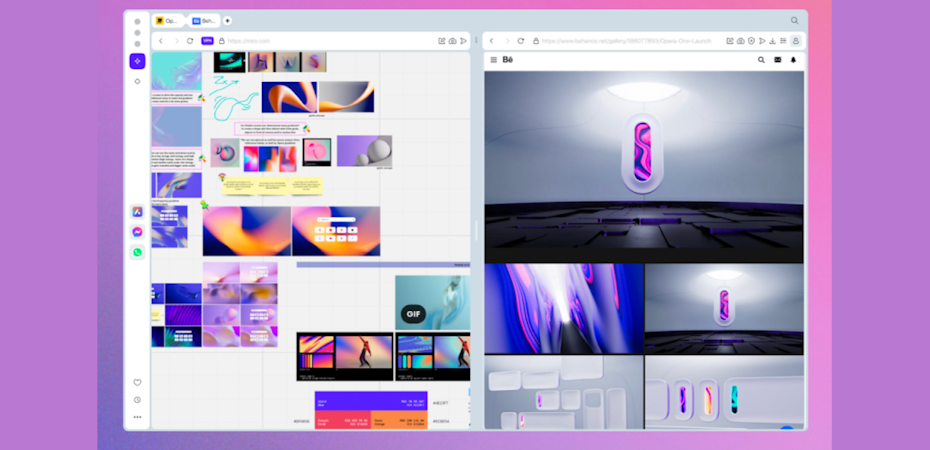Click the GIF badge on Miro board image

point(413,314)
